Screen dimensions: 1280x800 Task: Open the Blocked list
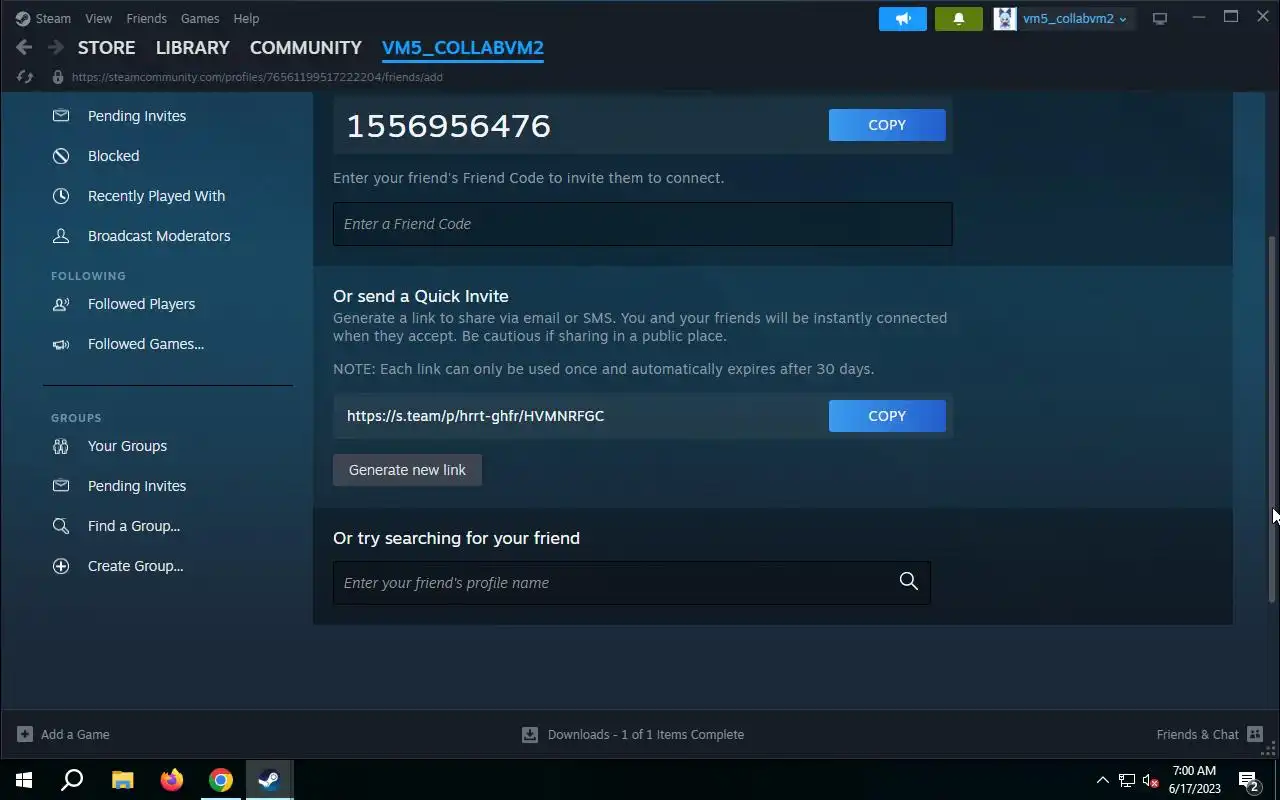pos(113,156)
